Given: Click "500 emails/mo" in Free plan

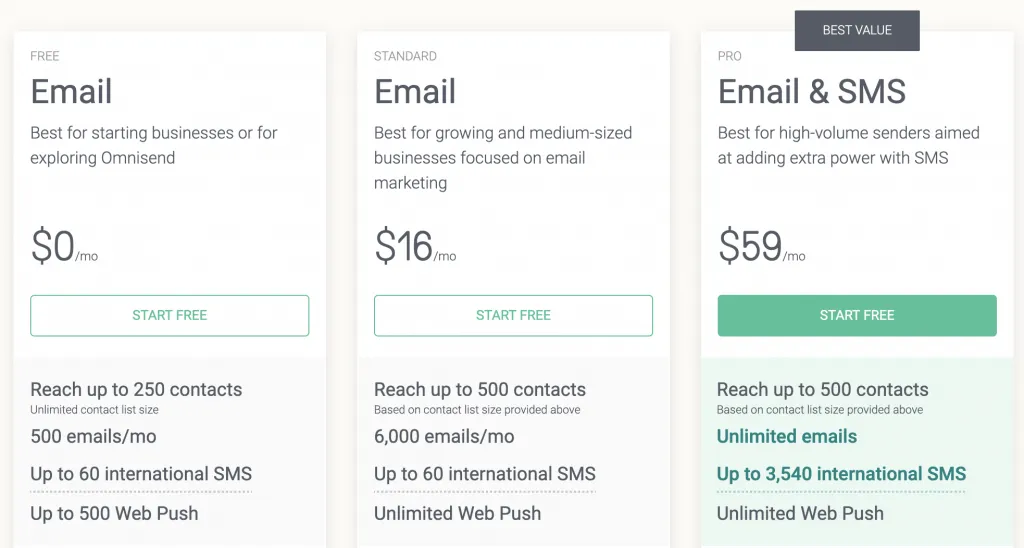Looking at the screenshot, I should [x=93, y=436].
